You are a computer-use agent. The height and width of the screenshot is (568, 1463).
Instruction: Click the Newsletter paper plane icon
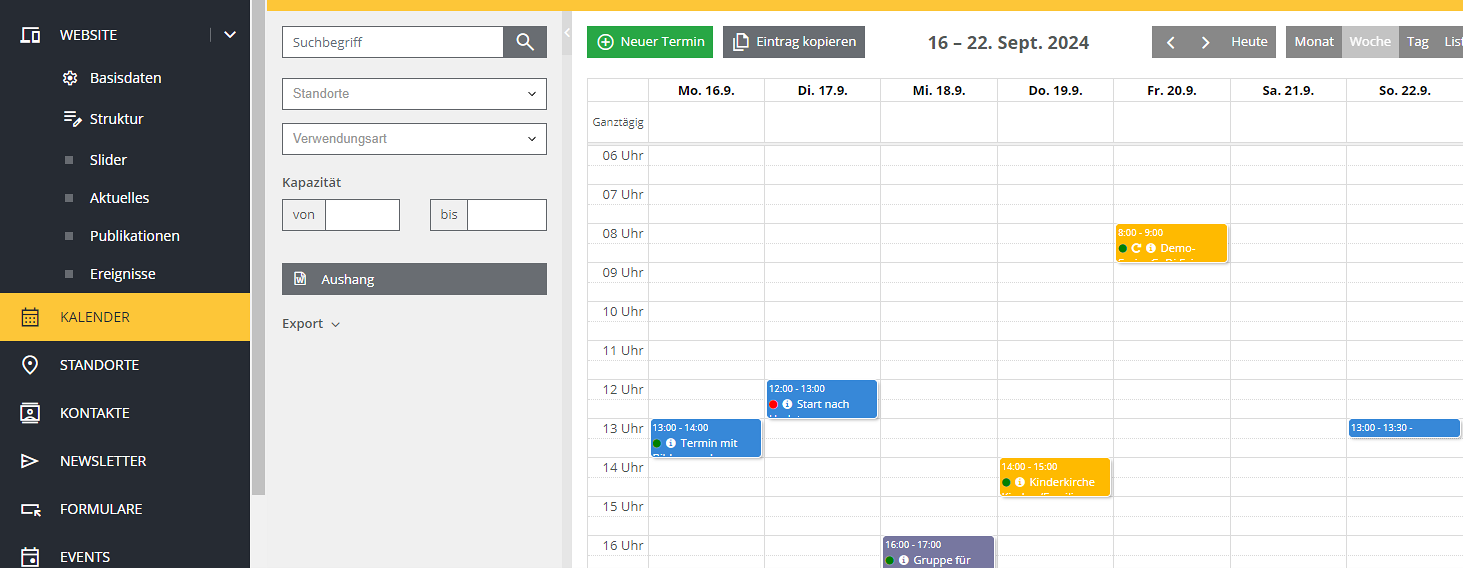coord(30,461)
